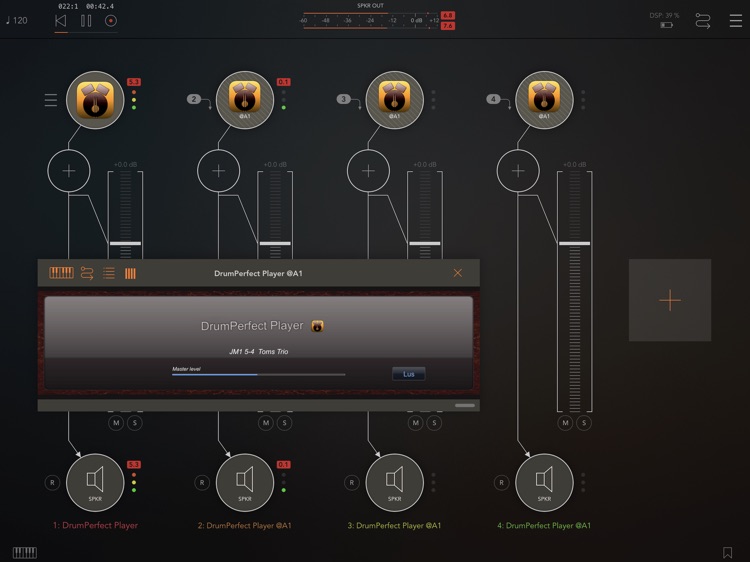This screenshot has width=750, height=562.
Task: Toggle record arm R on channel 4
Action: tap(501, 483)
